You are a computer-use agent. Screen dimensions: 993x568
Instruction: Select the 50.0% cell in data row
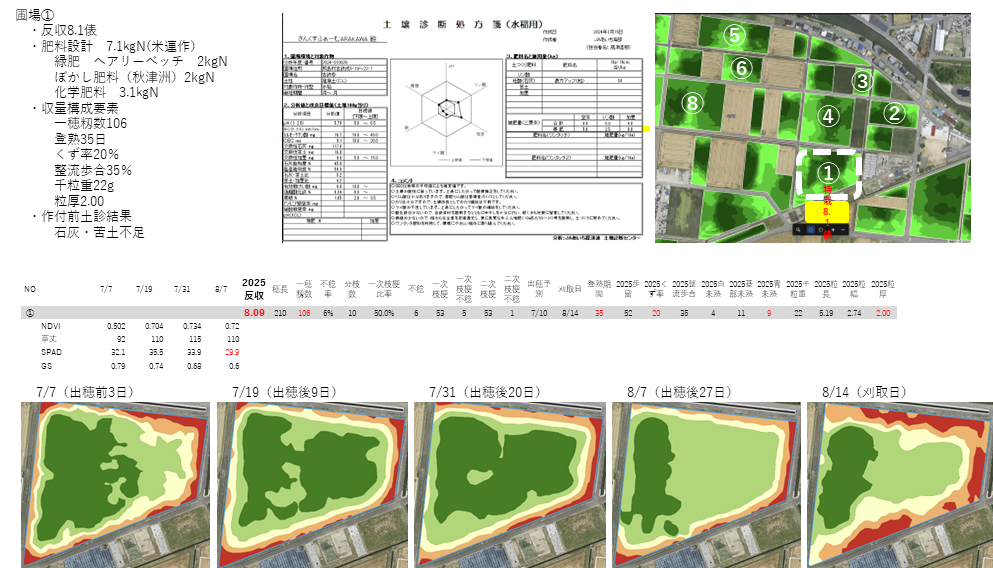[383, 313]
